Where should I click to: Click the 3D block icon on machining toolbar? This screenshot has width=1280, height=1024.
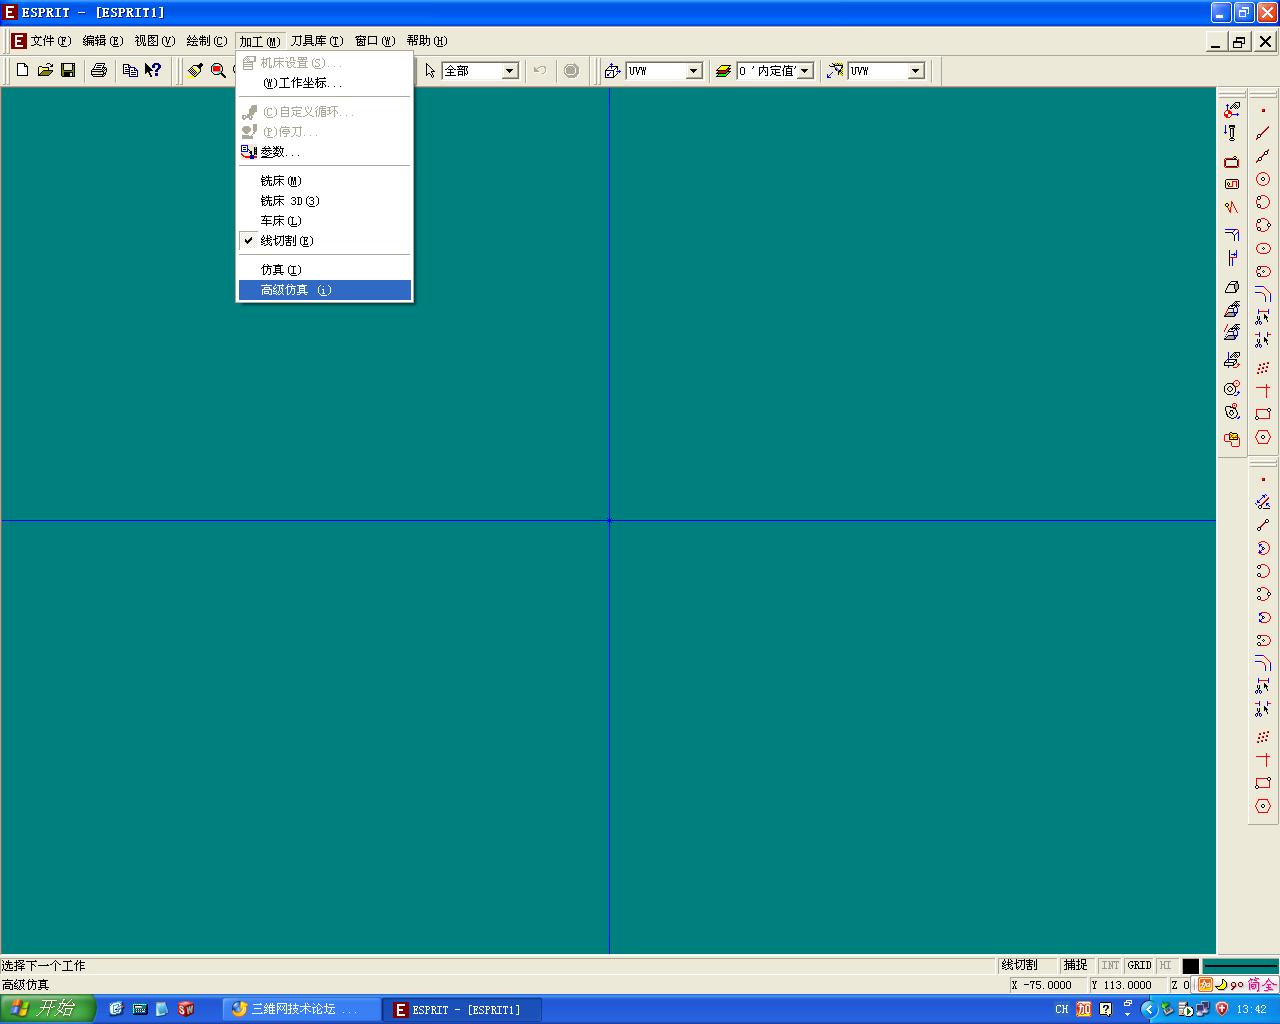point(1232,287)
